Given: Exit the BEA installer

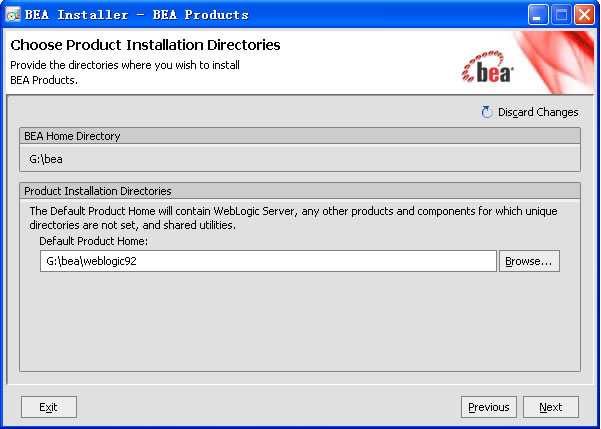Looking at the screenshot, I should point(49,407).
